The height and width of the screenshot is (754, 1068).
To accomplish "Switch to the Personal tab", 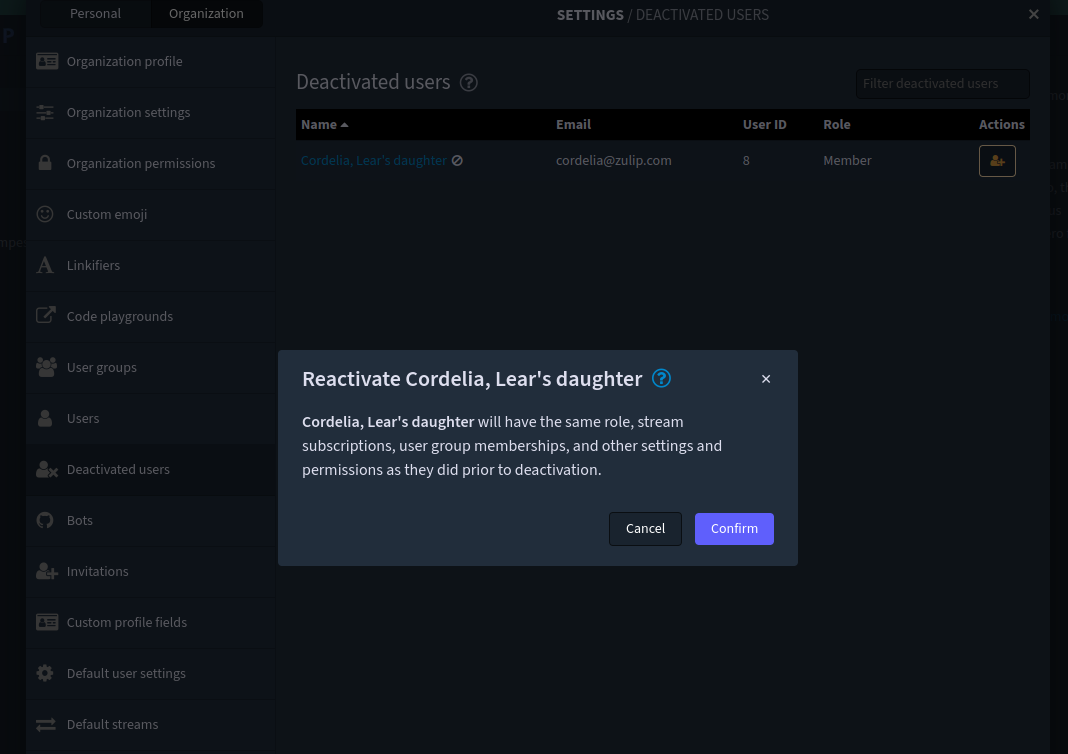I will pos(95,13).
